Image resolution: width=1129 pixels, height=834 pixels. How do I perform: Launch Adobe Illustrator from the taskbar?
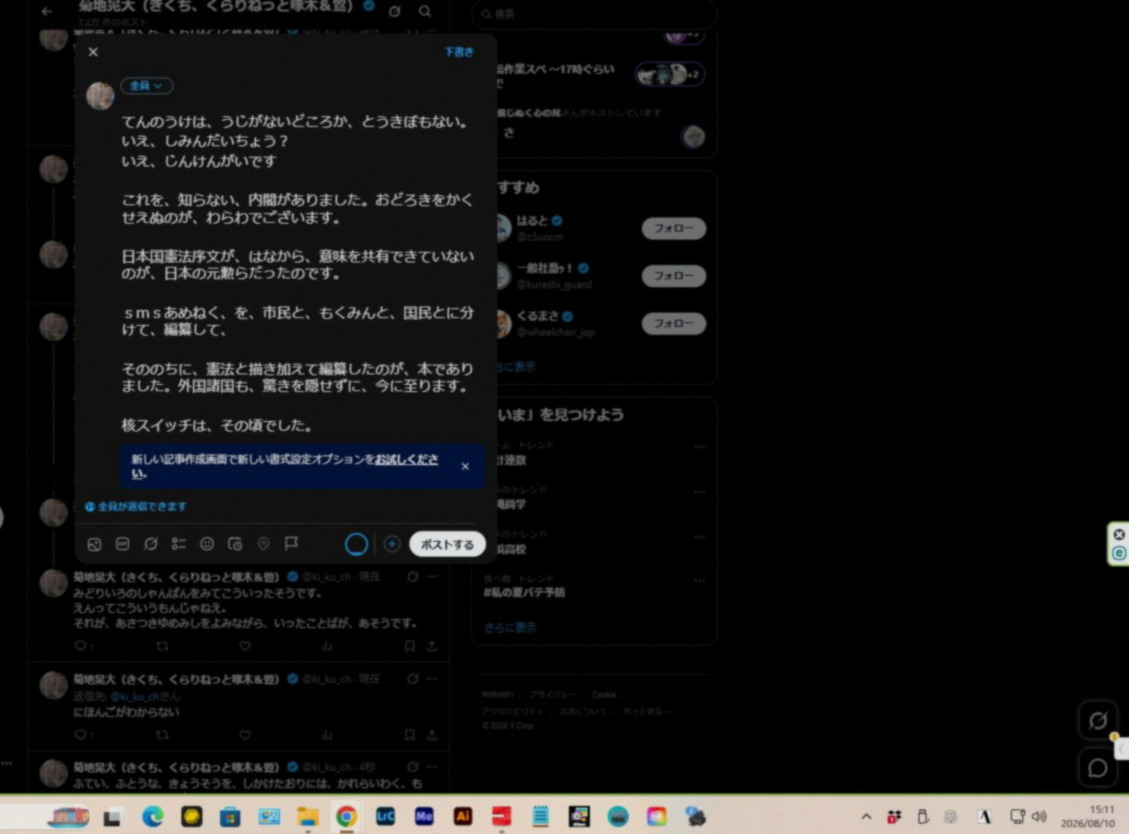click(463, 816)
